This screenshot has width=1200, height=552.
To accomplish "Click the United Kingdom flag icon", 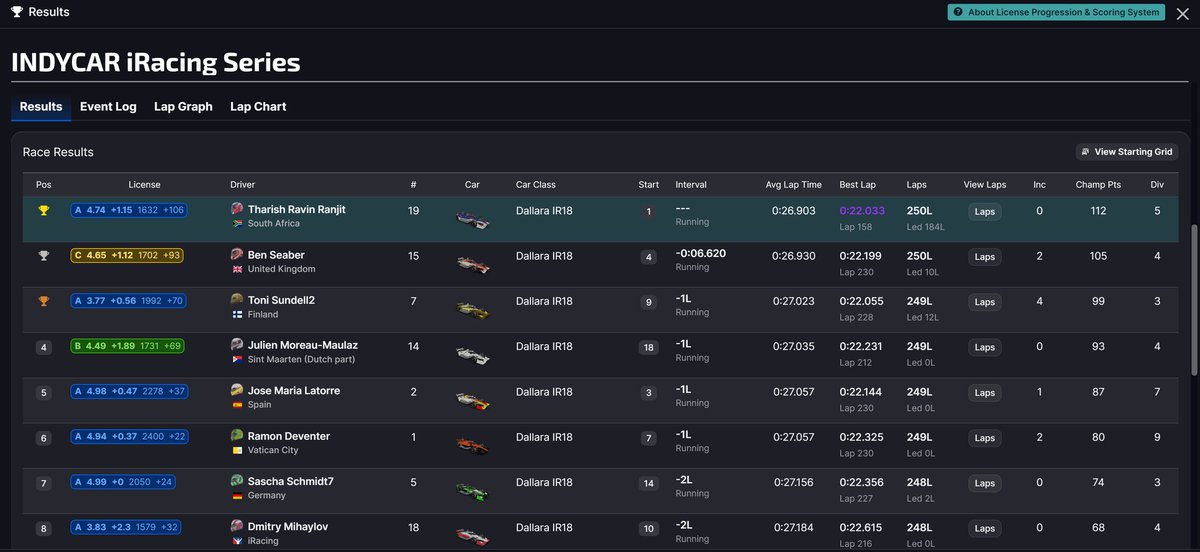I will [237, 269].
